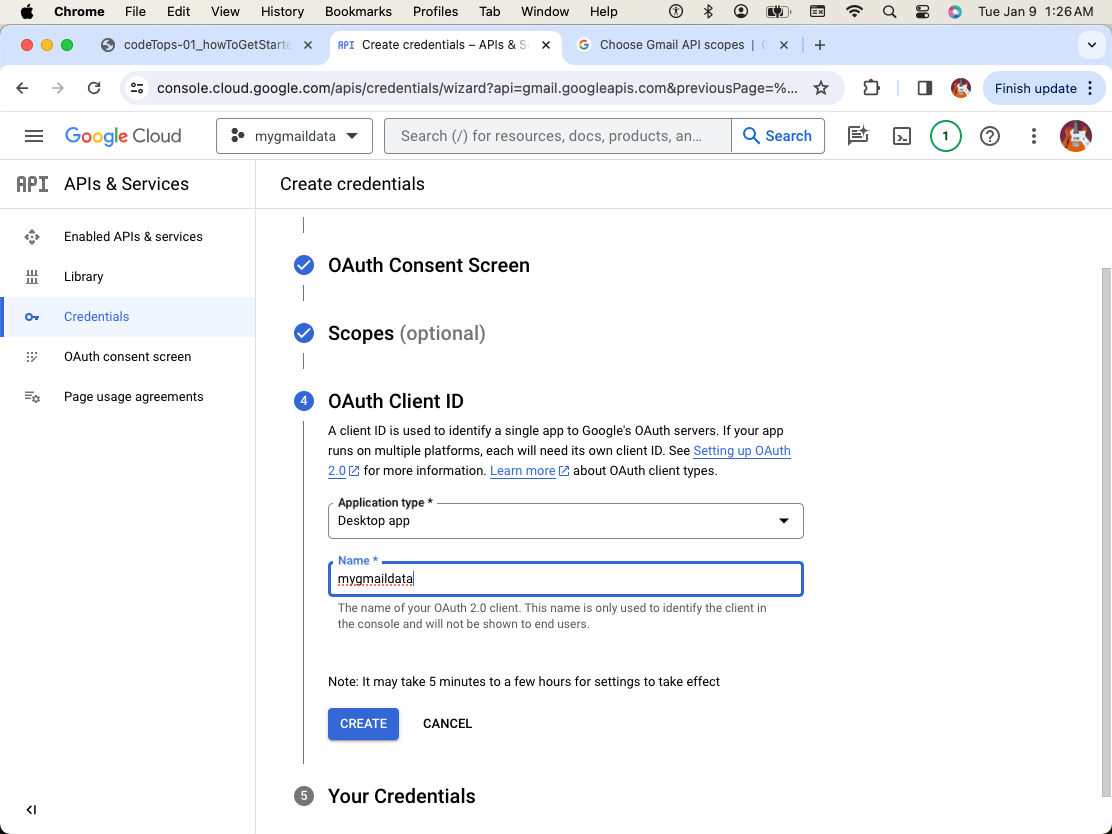Viewport: 1112px width, 834px height.
Task: Select OAuth consent screen in sidebar
Action: [x=128, y=357]
